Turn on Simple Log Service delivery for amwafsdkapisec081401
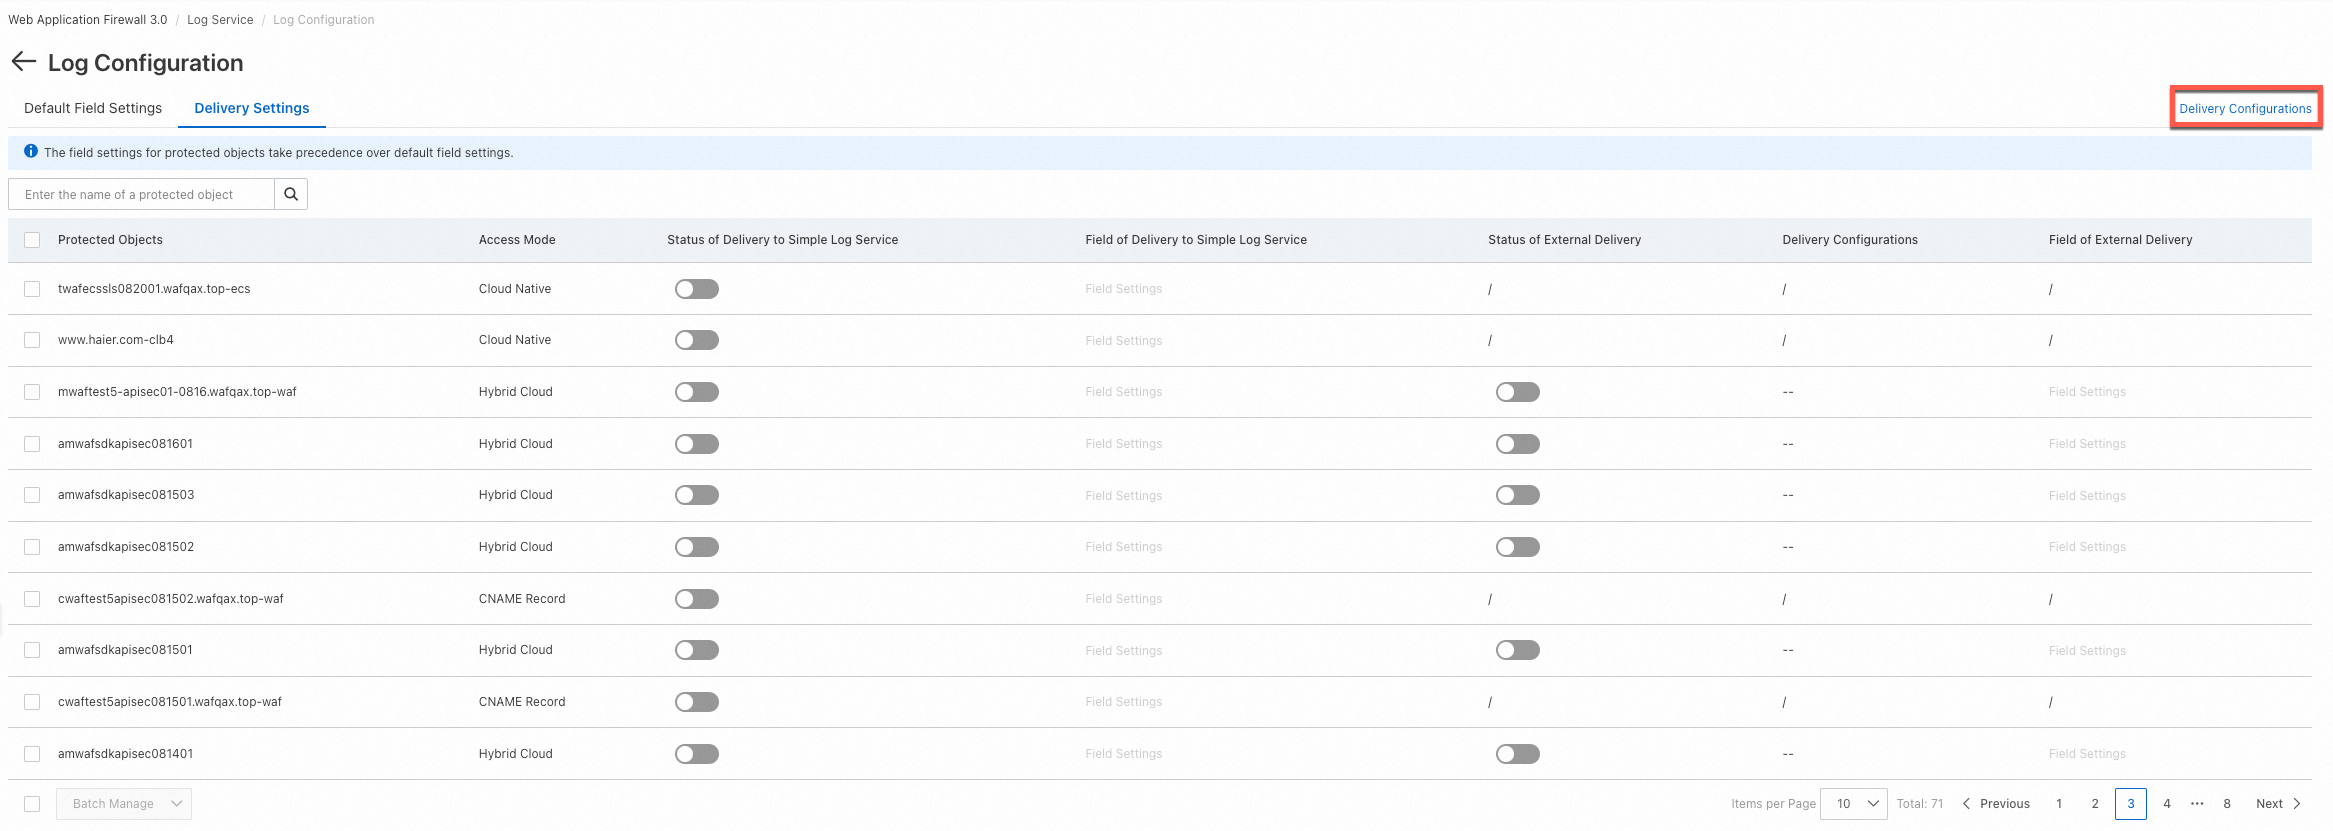2333x831 pixels. click(697, 754)
